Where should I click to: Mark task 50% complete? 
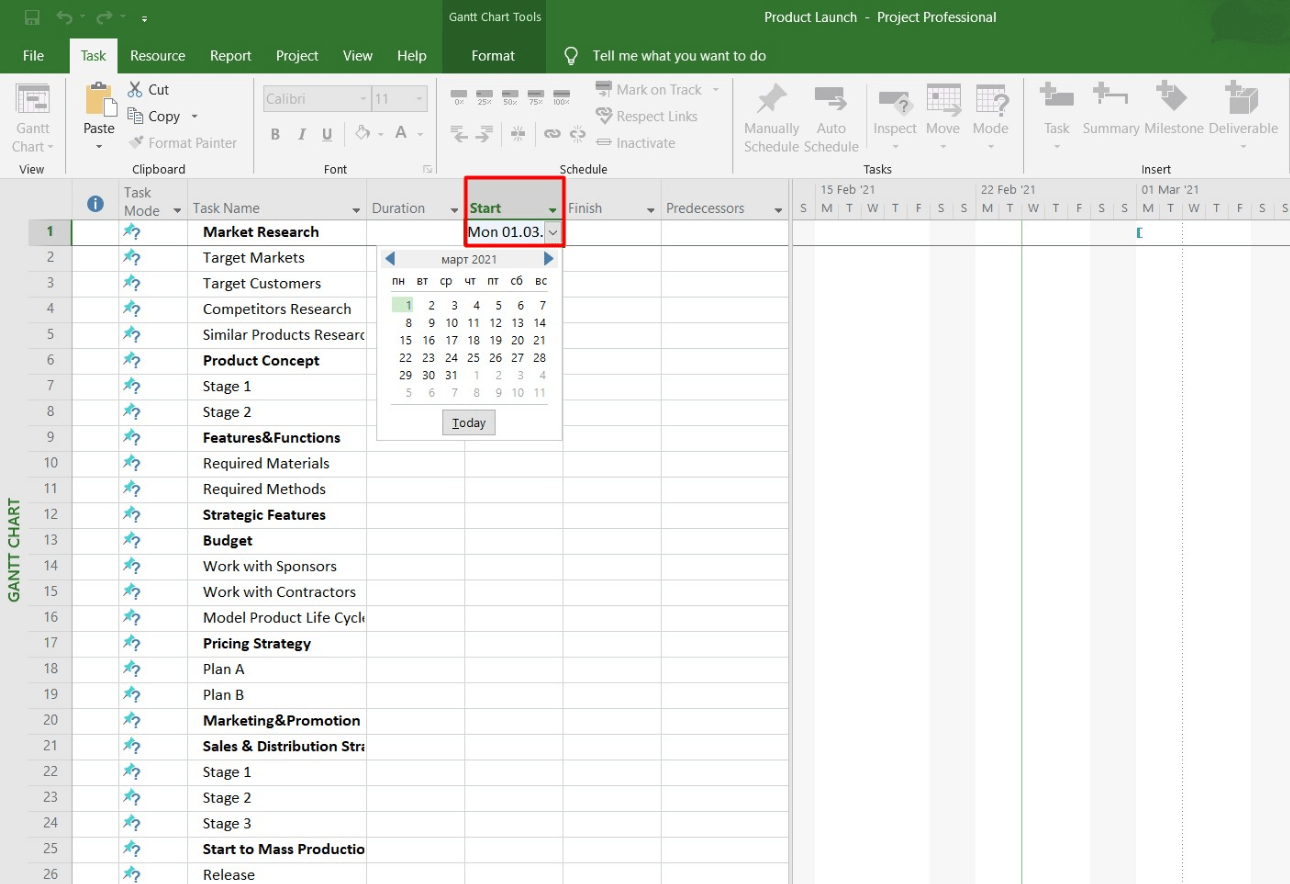[x=510, y=96]
